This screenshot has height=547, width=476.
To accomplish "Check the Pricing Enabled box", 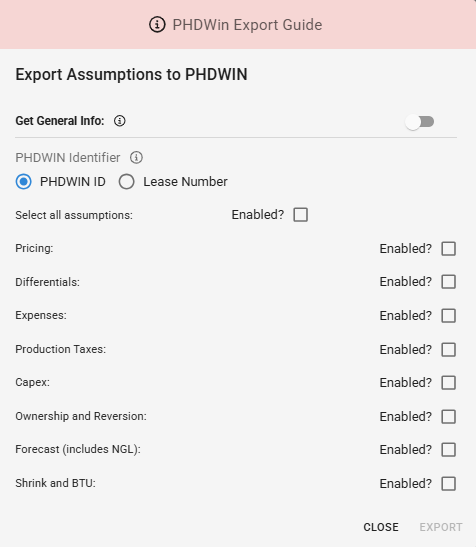I will tap(448, 249).
